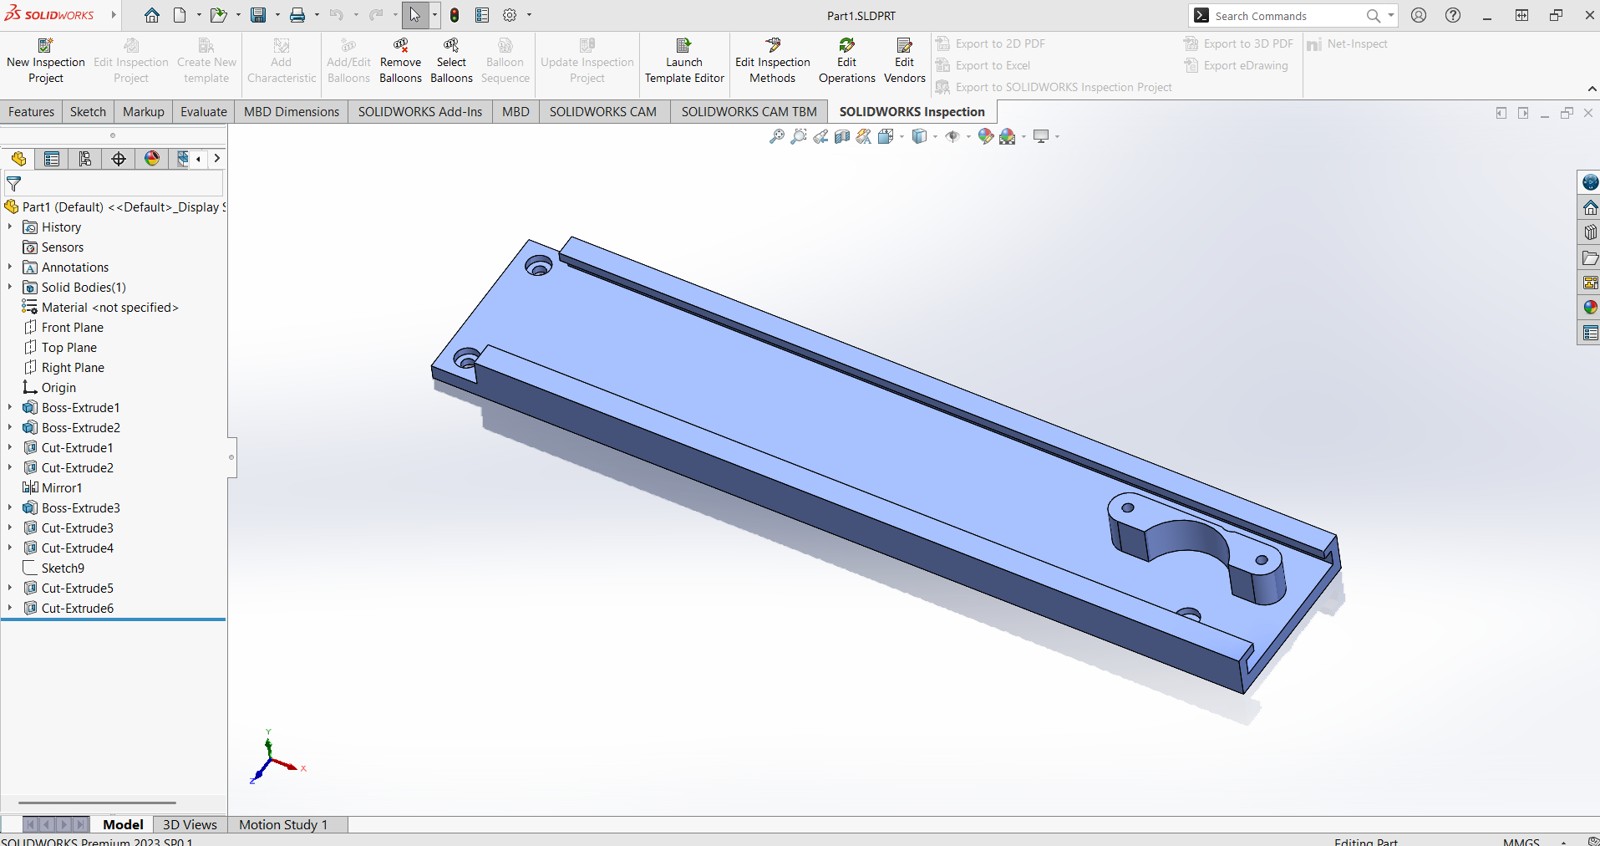Open the DisplayManager color wheel tab
This screenshot has height=846, width=1600.
(x=152, y=158)
